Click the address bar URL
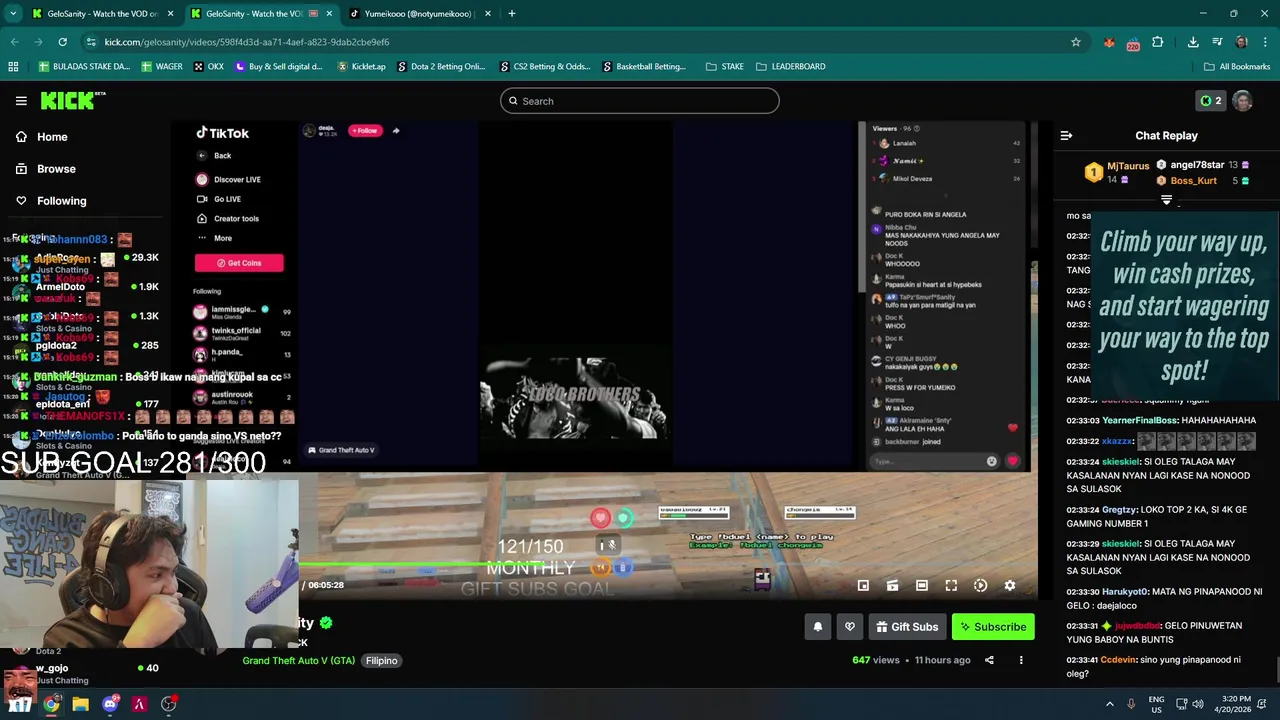The image size is (1280, 720). point(247,42)
